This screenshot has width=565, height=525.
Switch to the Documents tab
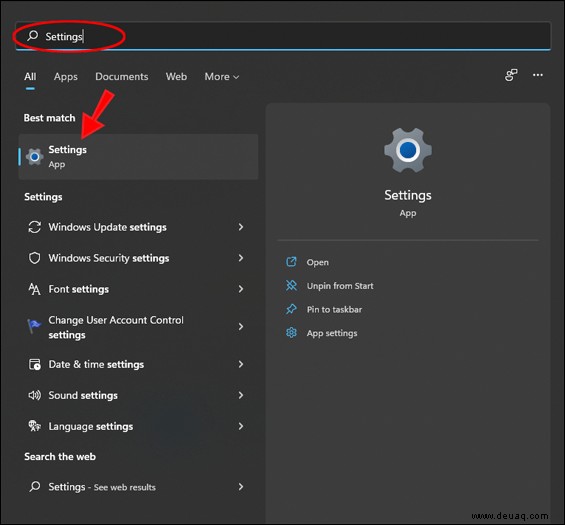122,76
